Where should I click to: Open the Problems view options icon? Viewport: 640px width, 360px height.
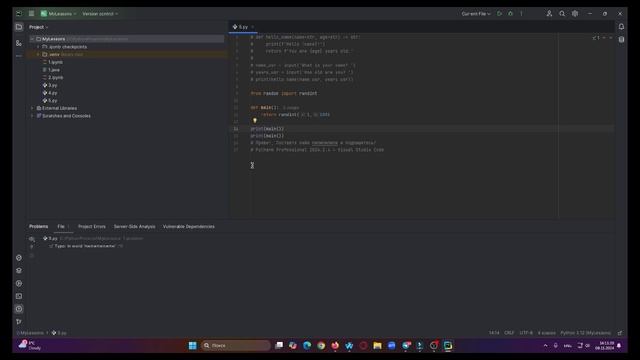(x=32, y=239)
